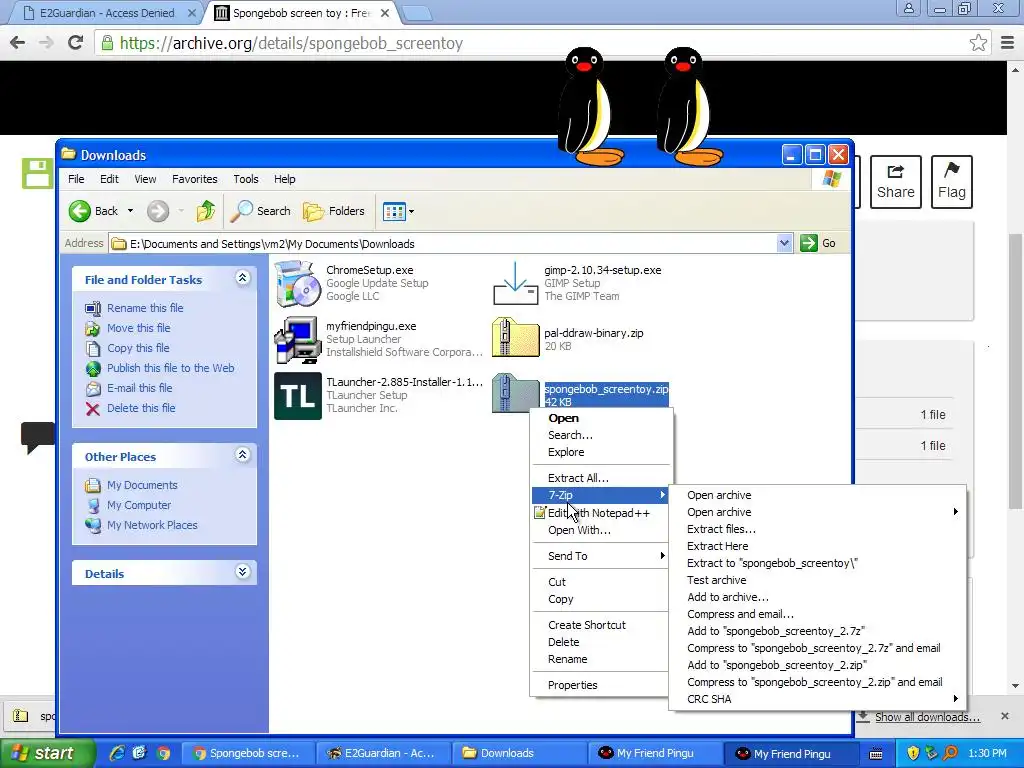The width and height of the screenshot is (1024, 768).
Task: Select pal-ddraw-binary.zip folder icon
Action: tap(515, 338)
